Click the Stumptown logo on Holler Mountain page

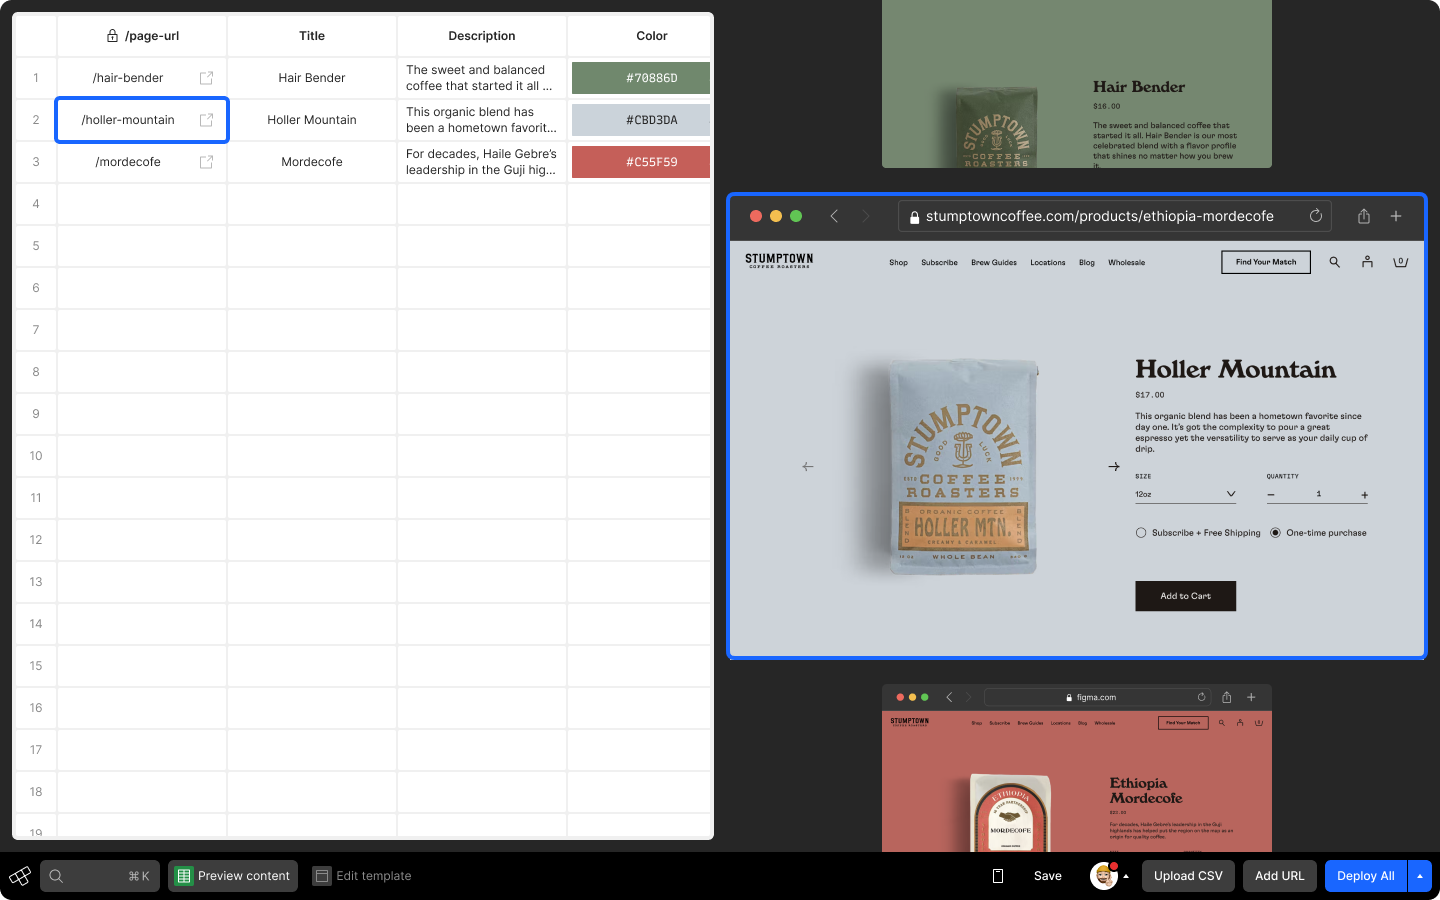tap(779, 261)
